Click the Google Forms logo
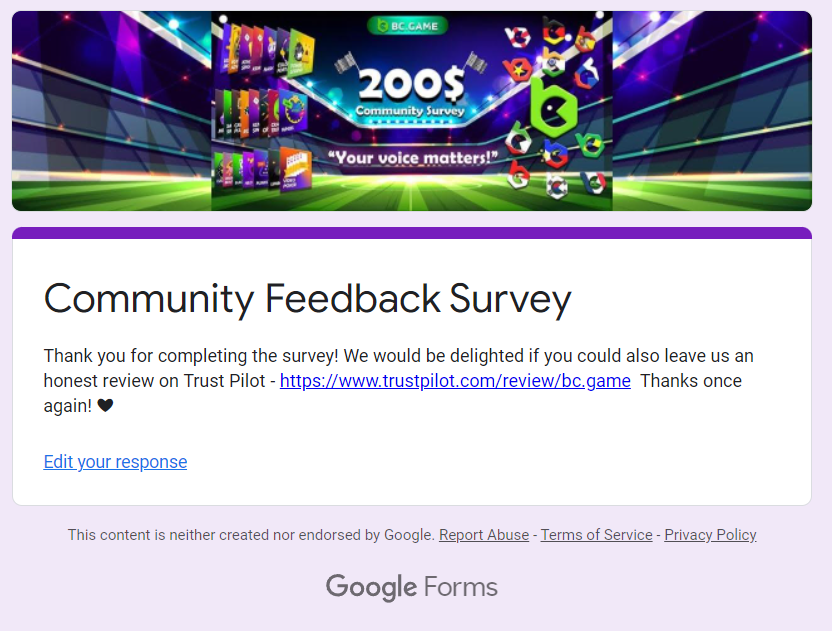Viewport: 832px width, 631px height. pos(411,587)
